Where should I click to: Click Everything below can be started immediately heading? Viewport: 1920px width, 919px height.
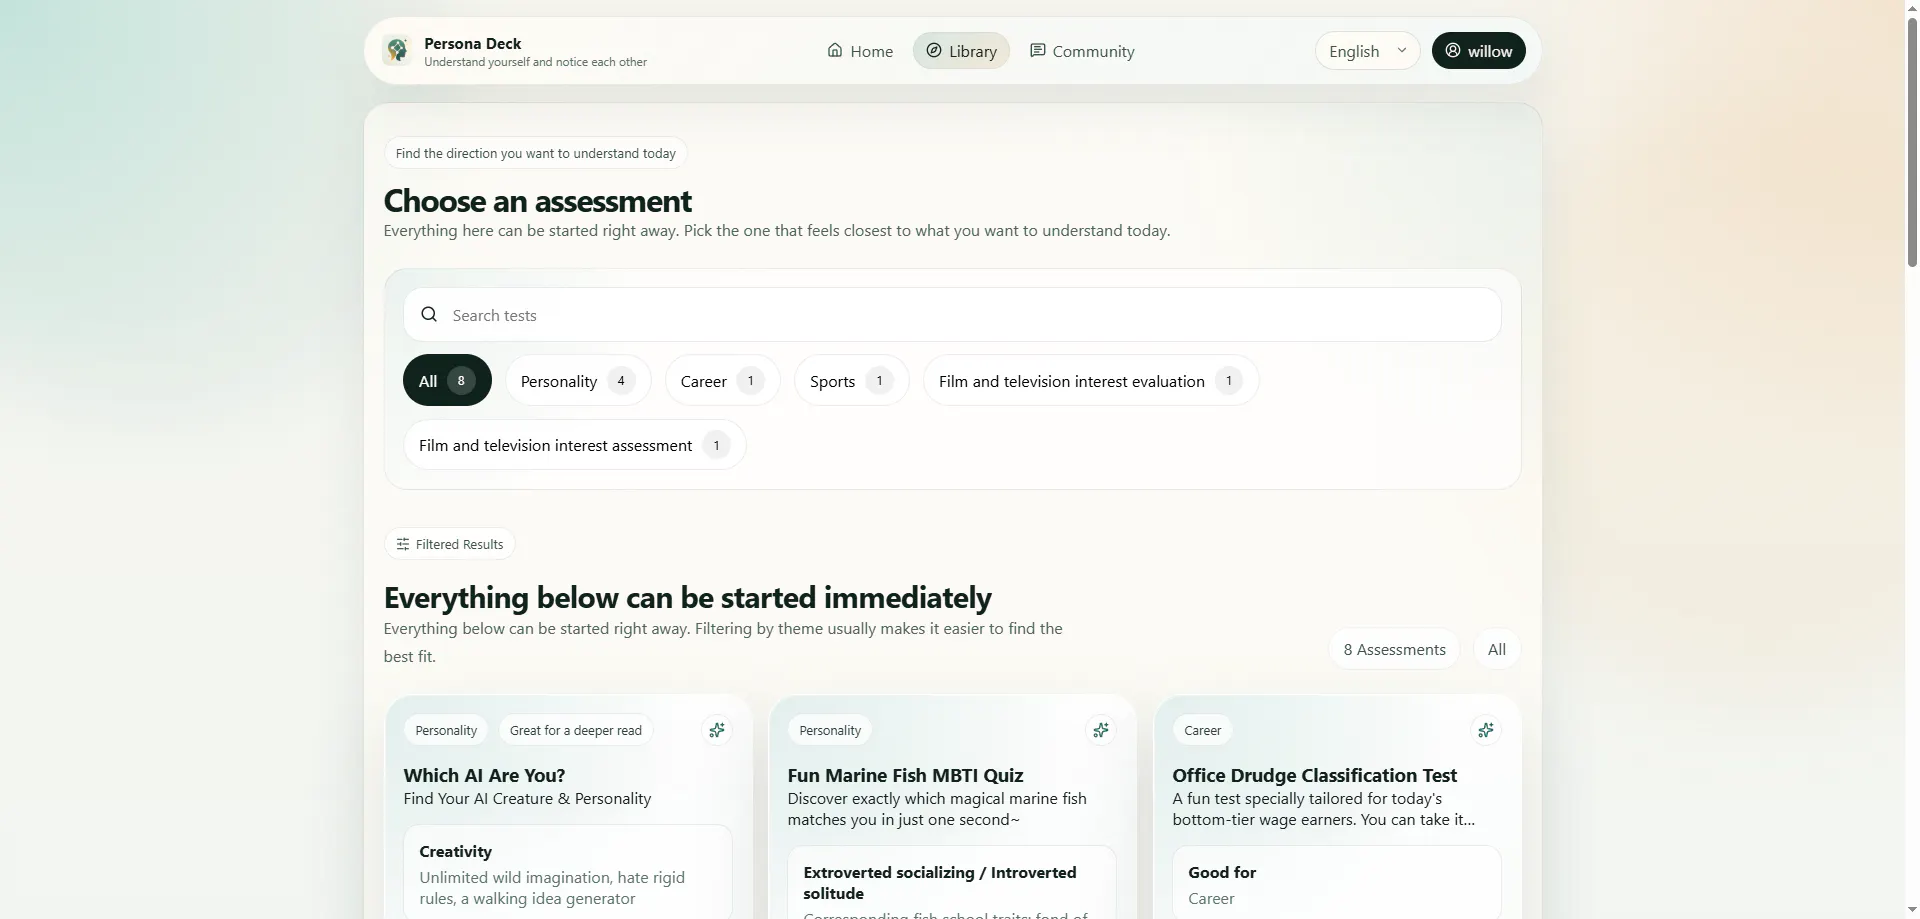coord(687,598)
